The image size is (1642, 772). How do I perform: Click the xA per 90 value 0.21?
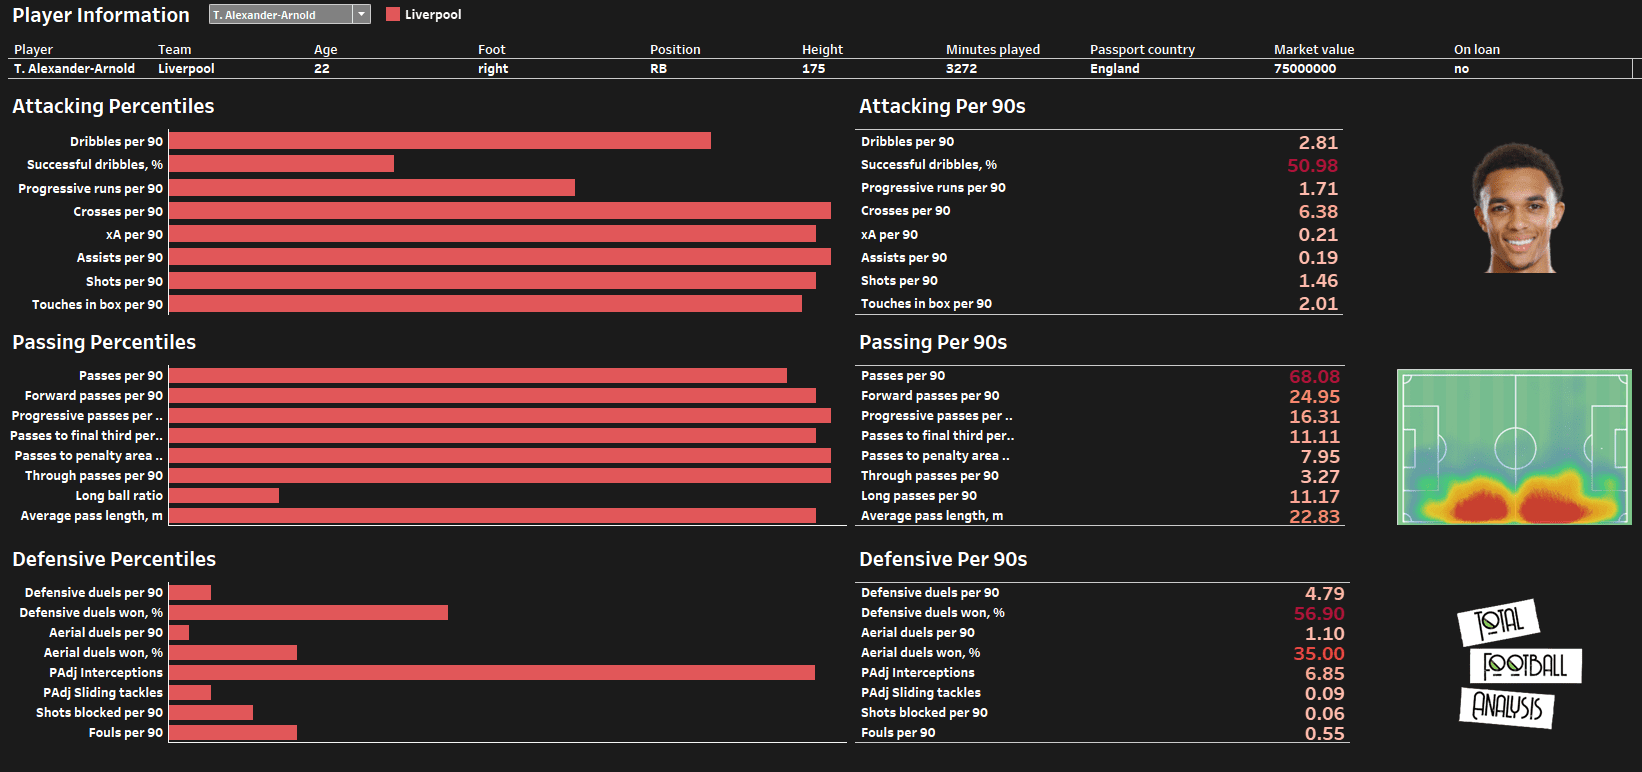(1318, 234)
